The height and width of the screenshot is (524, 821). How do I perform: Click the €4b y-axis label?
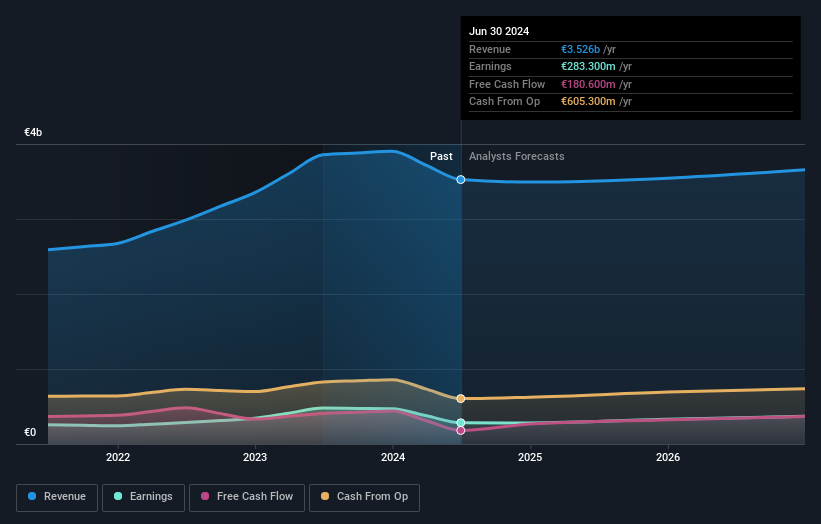coord(33,132)
